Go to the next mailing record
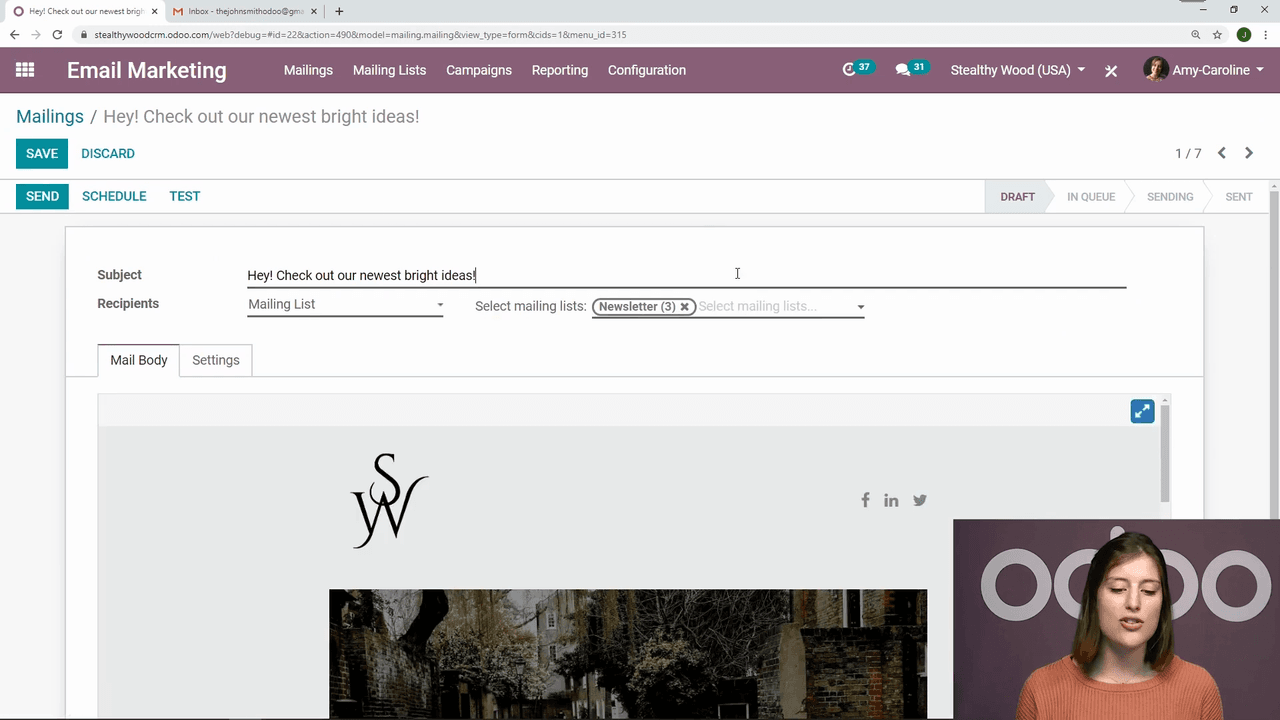This screenshot has height=720, width=1280. (x=1249, y=153)
